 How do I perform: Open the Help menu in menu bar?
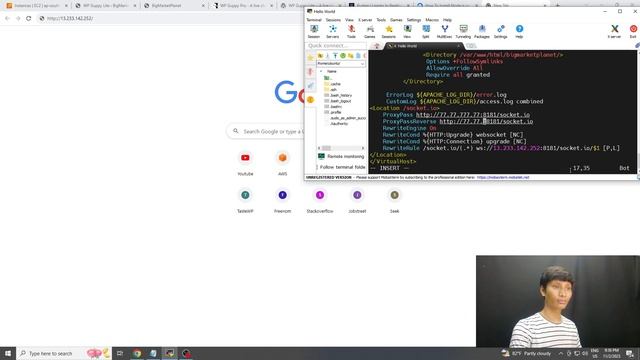[x=447, y=20]
